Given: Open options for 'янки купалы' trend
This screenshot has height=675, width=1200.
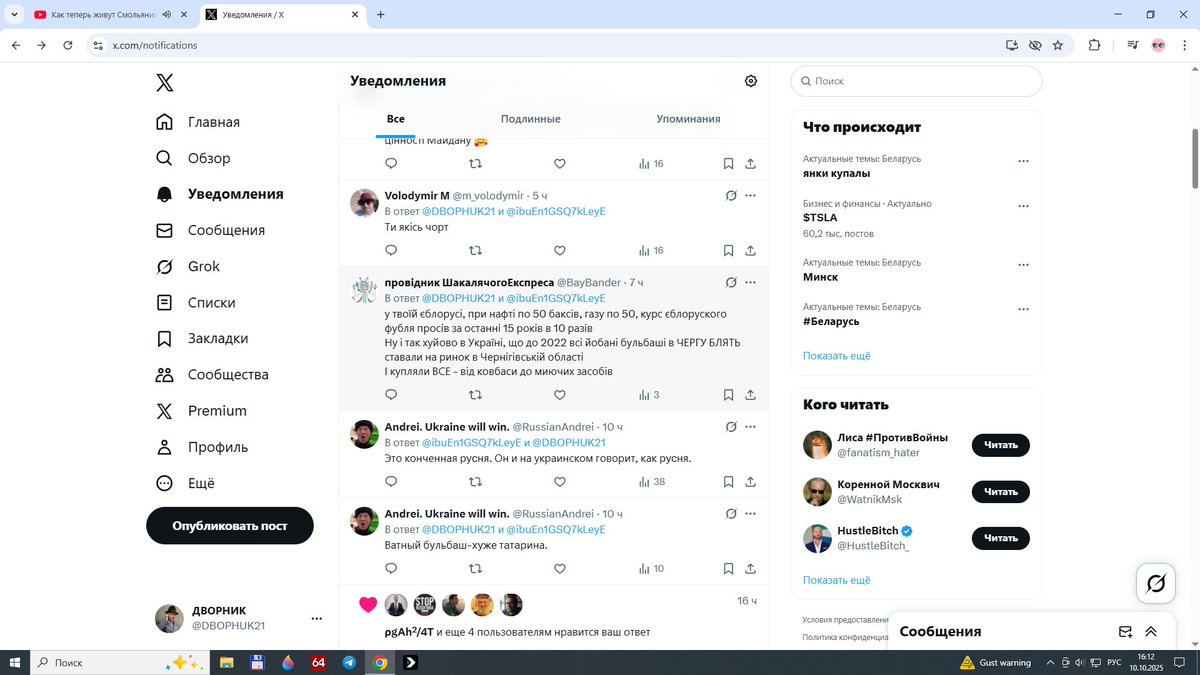Looking at the screenshot, I should coord(1023,161).
